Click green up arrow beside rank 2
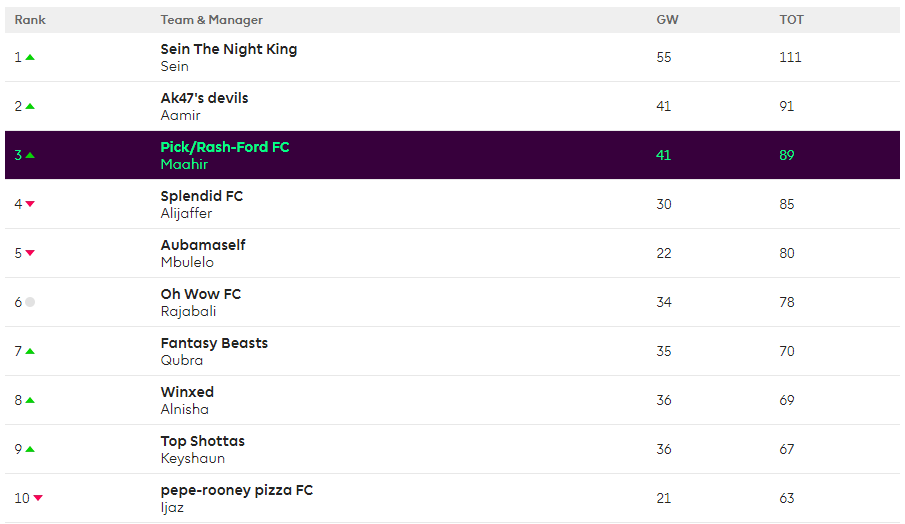The image size is (905, 524). tap(30, 107)
